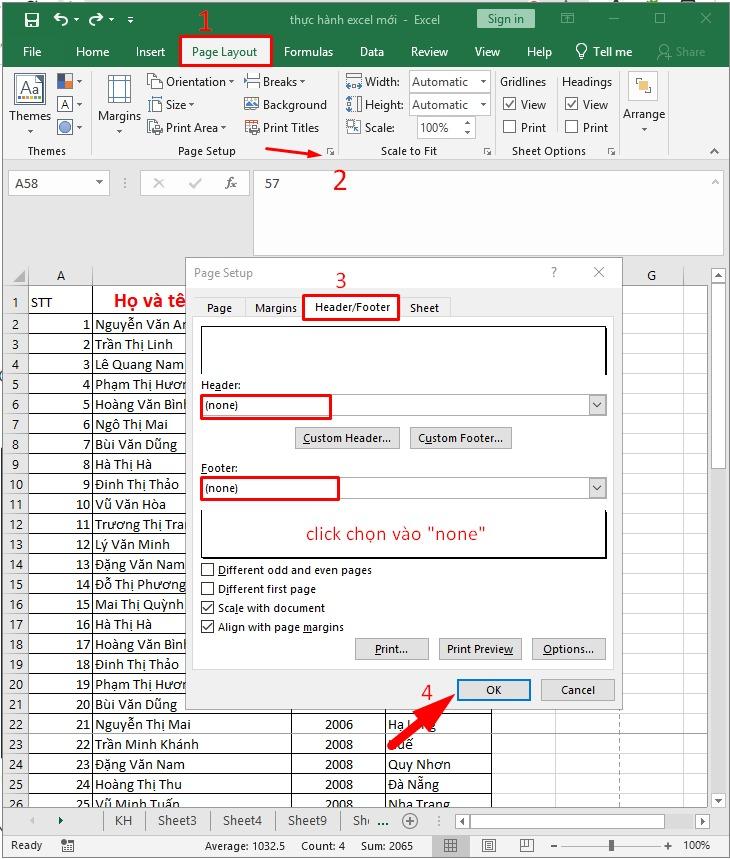The image size is (730, 859).
Task: Click the Print Preview button
Action: [480, 649]
